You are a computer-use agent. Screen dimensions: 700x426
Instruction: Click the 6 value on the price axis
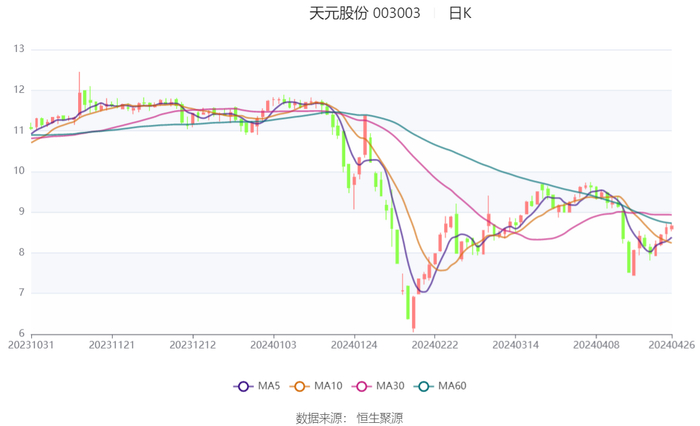22,334
